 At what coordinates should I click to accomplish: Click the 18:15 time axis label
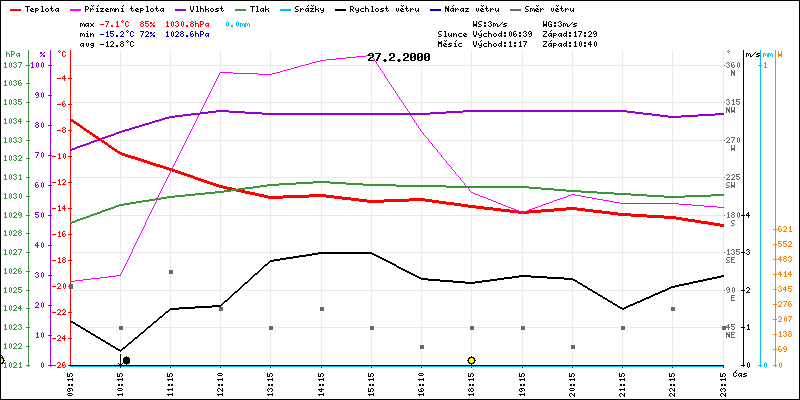point(471,381)
